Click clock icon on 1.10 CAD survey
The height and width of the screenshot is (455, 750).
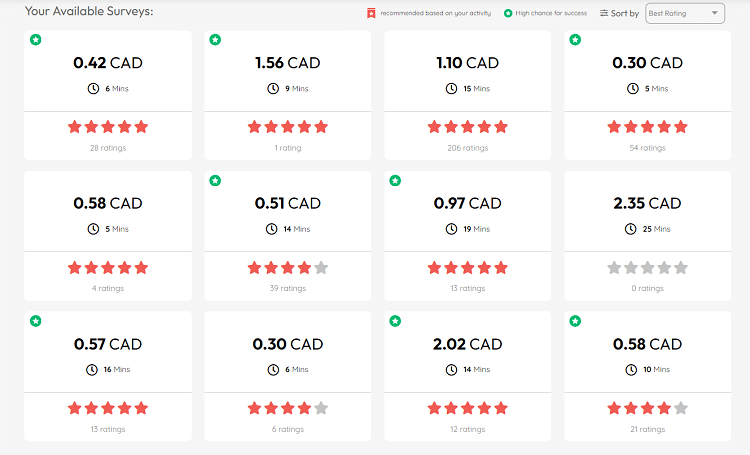coord(451,88)
